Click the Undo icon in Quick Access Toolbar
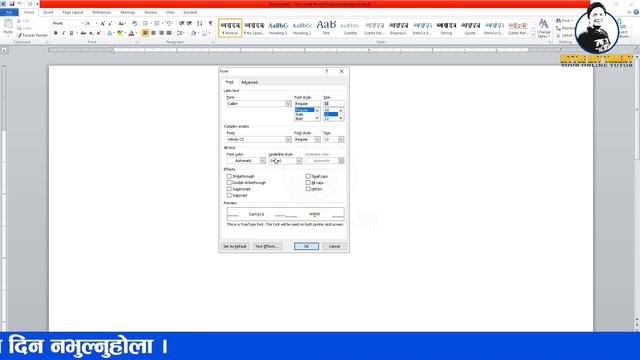The height and width of the screenshot is (360, 640). (x=19, y=4)
